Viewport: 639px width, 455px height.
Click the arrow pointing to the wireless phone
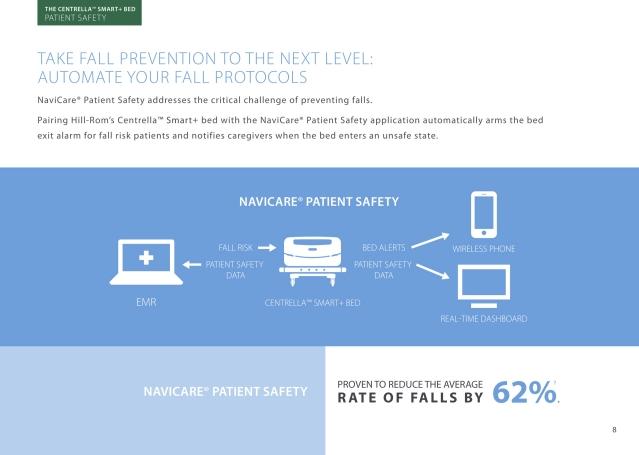(430, 240)
